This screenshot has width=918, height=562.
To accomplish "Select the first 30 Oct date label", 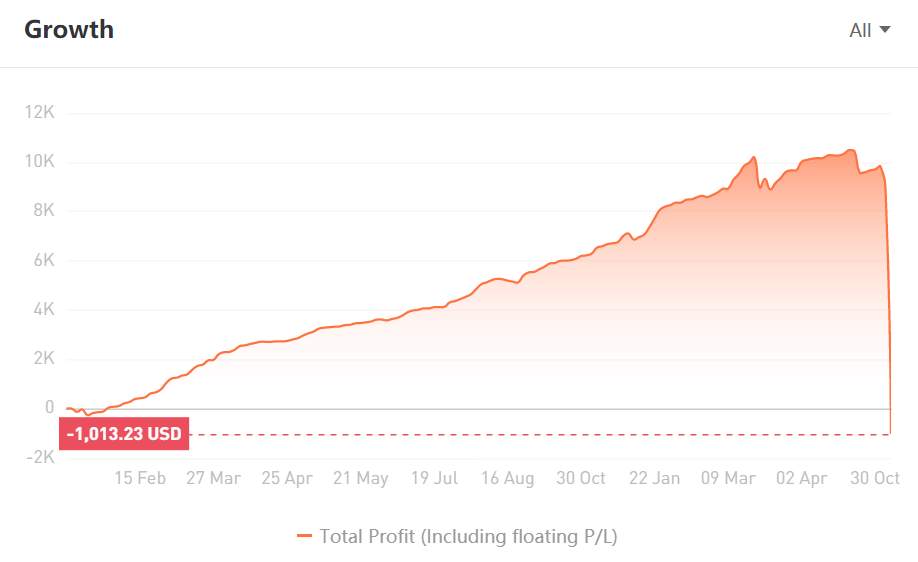I will (x=581, y=478).
